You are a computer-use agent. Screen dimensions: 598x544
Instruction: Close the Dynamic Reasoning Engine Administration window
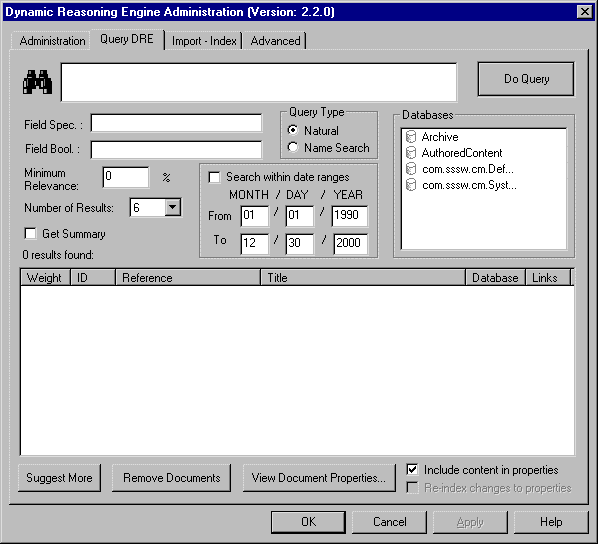coord(584,12)
